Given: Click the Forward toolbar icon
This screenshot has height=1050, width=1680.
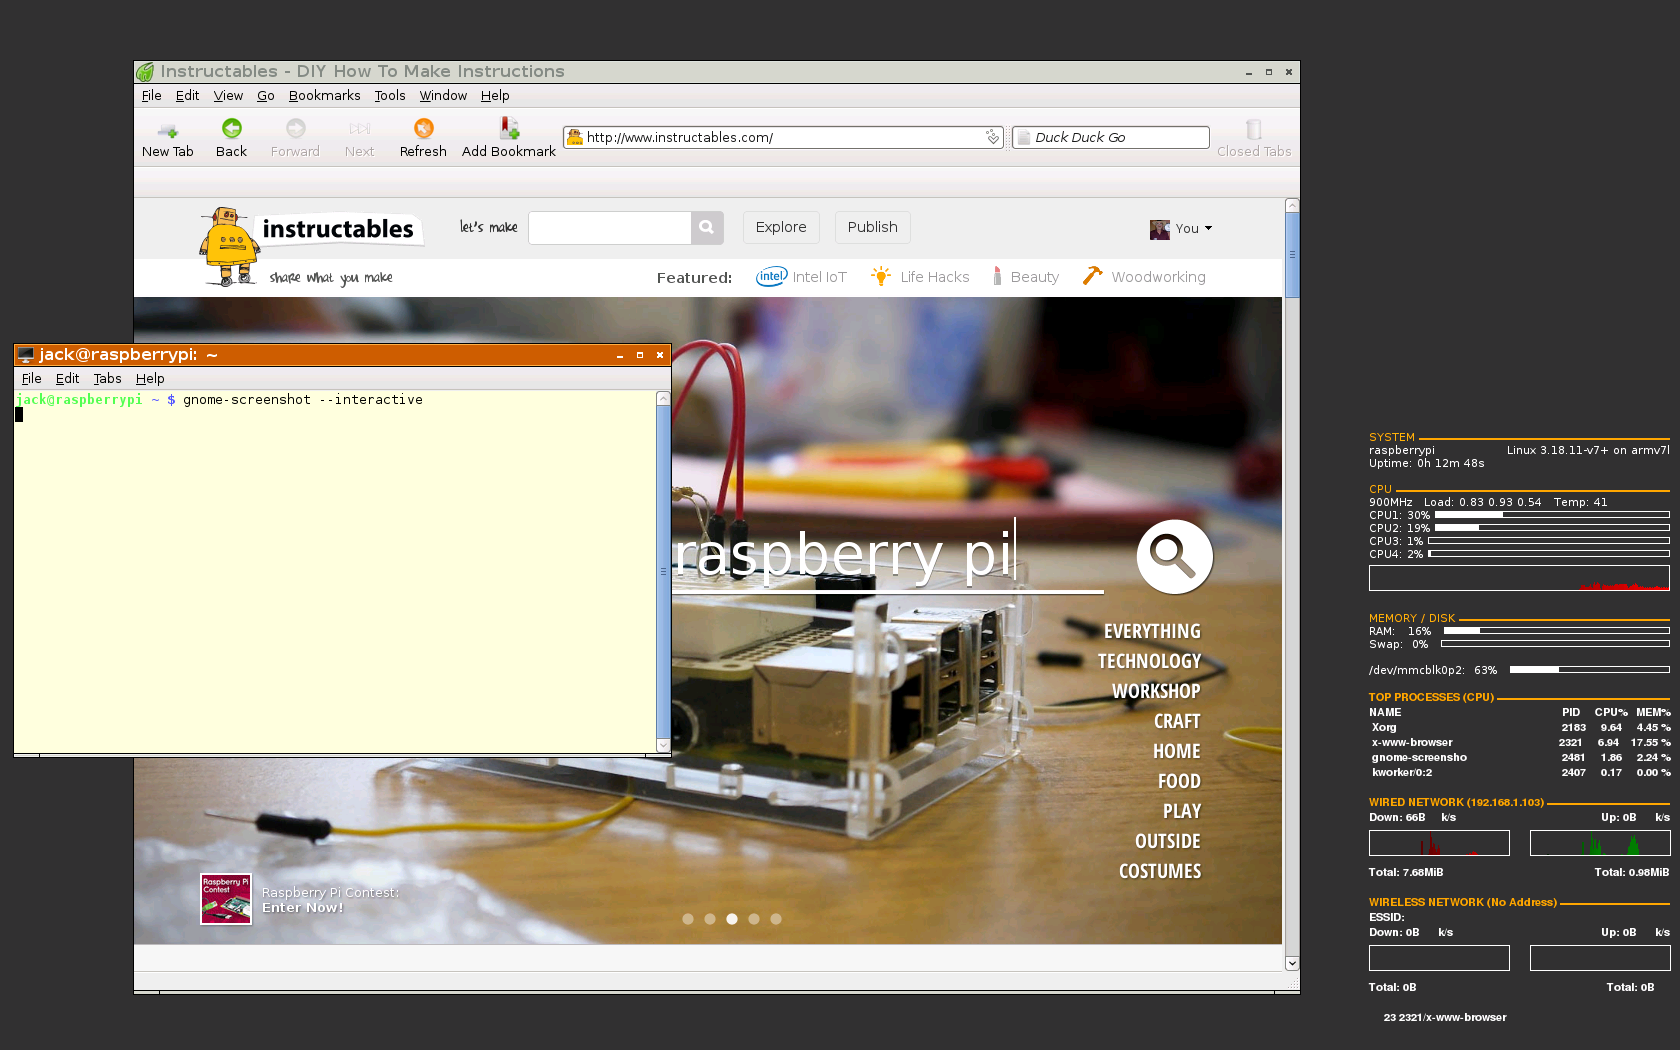Looking at the screenshot, I should tap(295, 128).
